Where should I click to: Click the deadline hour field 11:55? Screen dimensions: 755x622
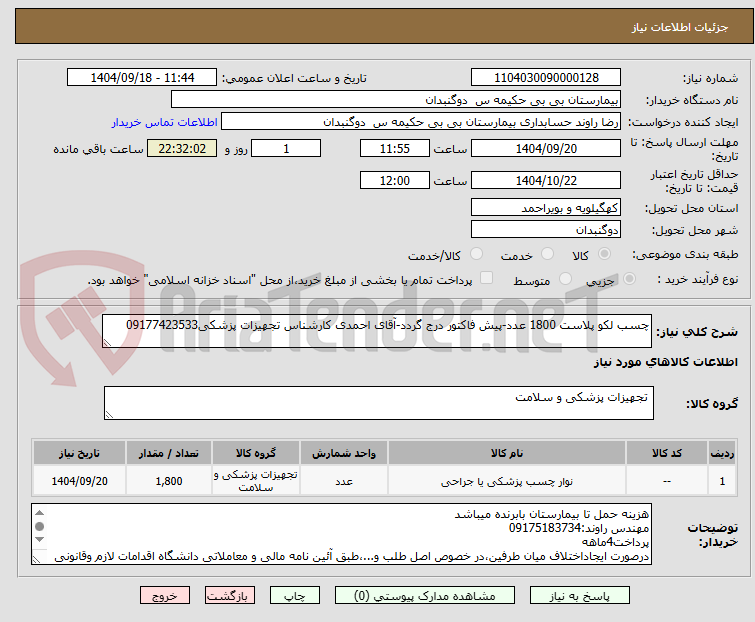[395, 148]
